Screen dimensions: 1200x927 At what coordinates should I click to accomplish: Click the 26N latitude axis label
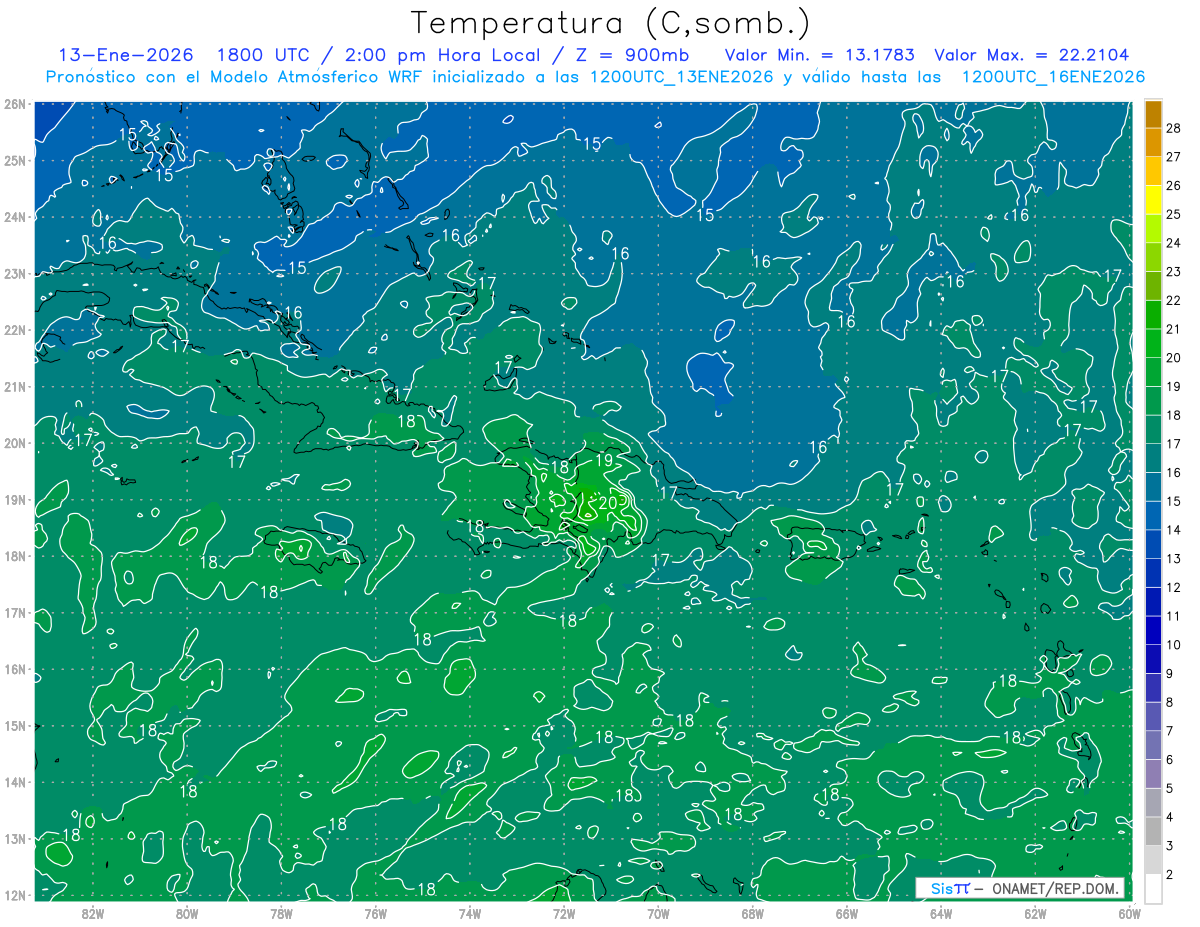point(15,104)
